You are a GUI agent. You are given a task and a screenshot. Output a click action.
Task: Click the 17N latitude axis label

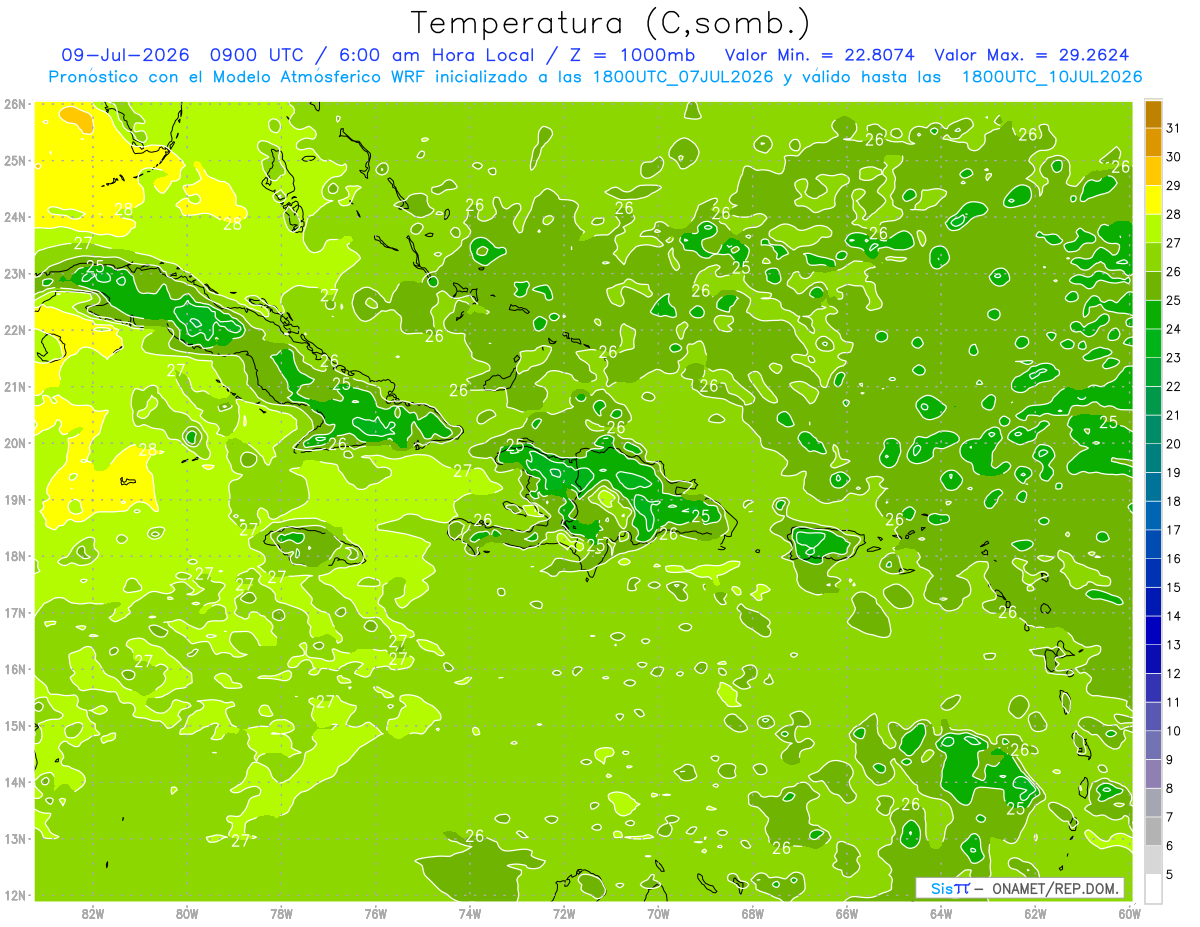pyautogui.click(x=15, y=612)
